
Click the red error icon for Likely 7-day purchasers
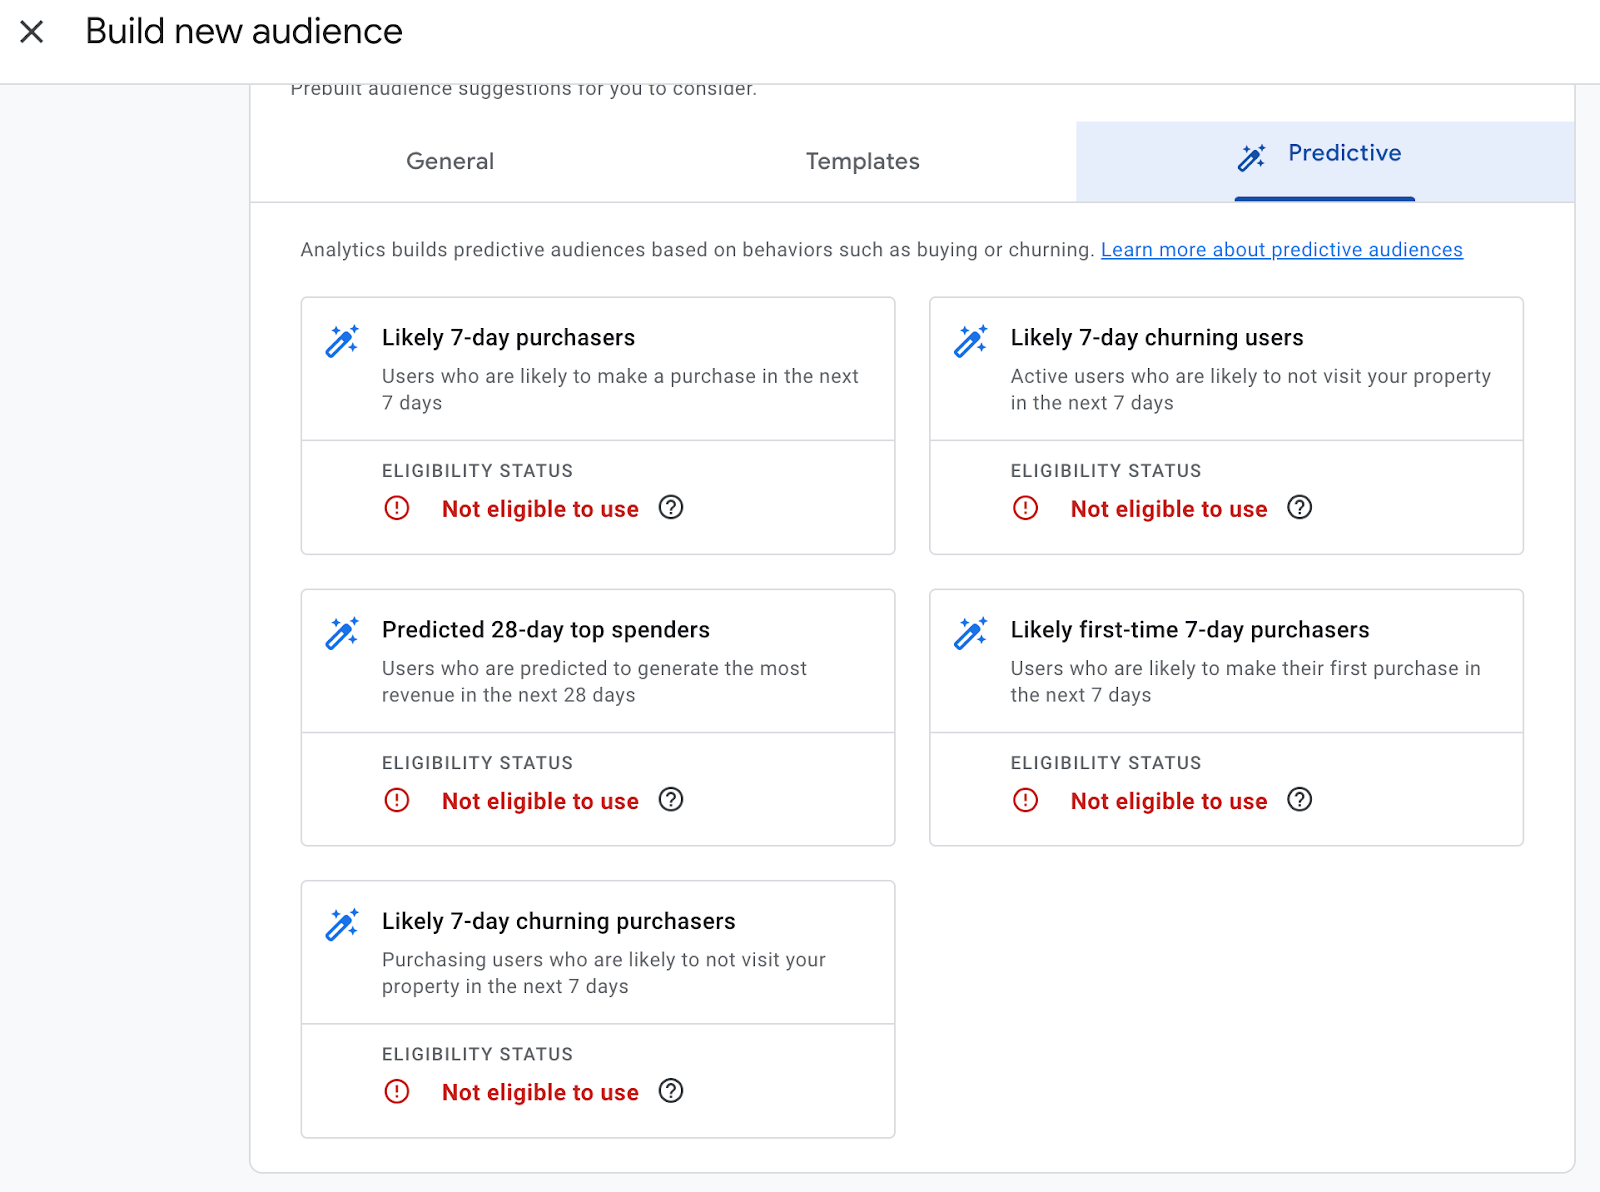pyautogui.click(x=397, y=508)
